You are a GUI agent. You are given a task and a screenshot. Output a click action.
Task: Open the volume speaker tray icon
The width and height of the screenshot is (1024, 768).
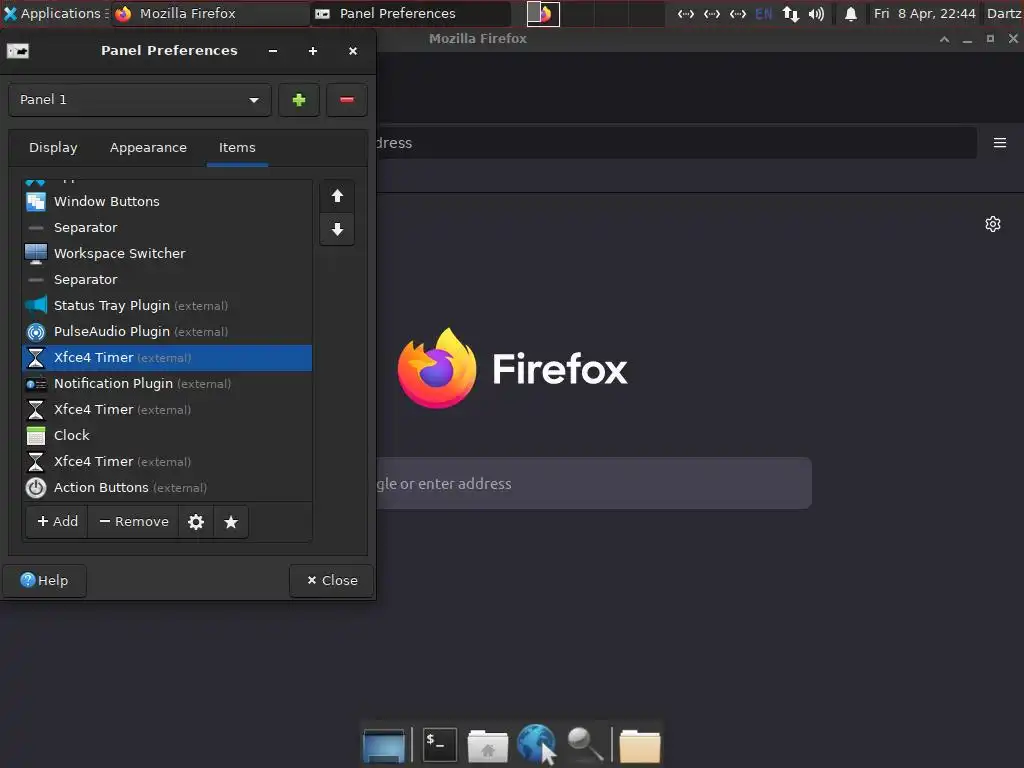coord(816,14)
